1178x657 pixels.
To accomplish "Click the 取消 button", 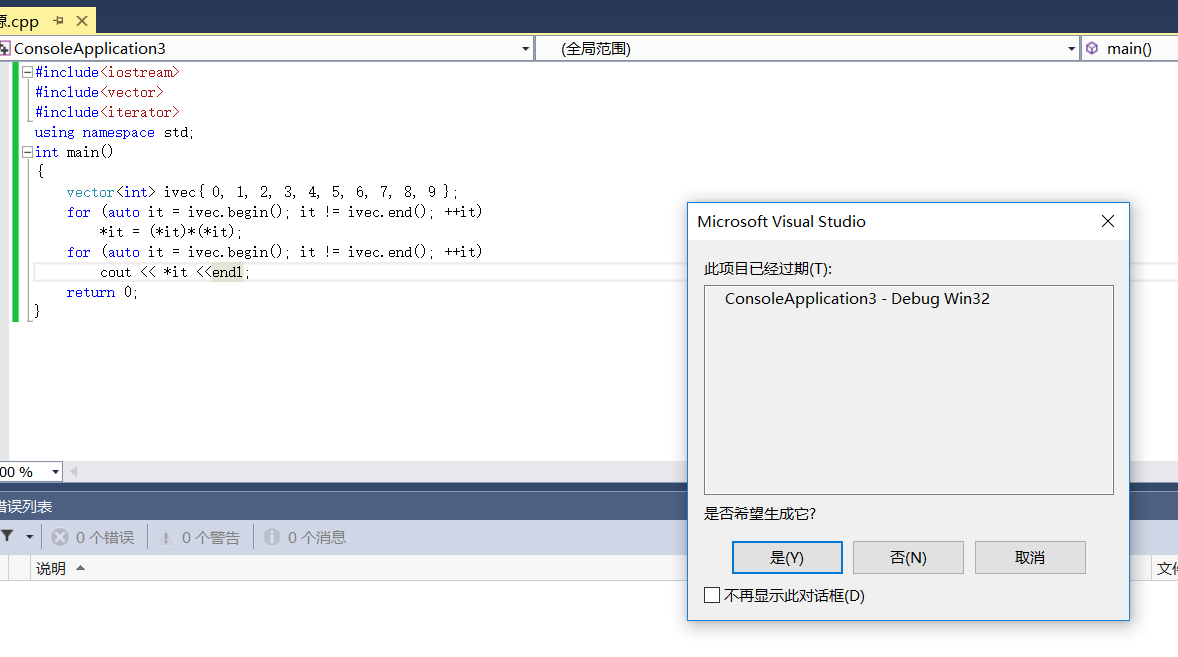I will pyautogui.click(x=1030, y=558).
